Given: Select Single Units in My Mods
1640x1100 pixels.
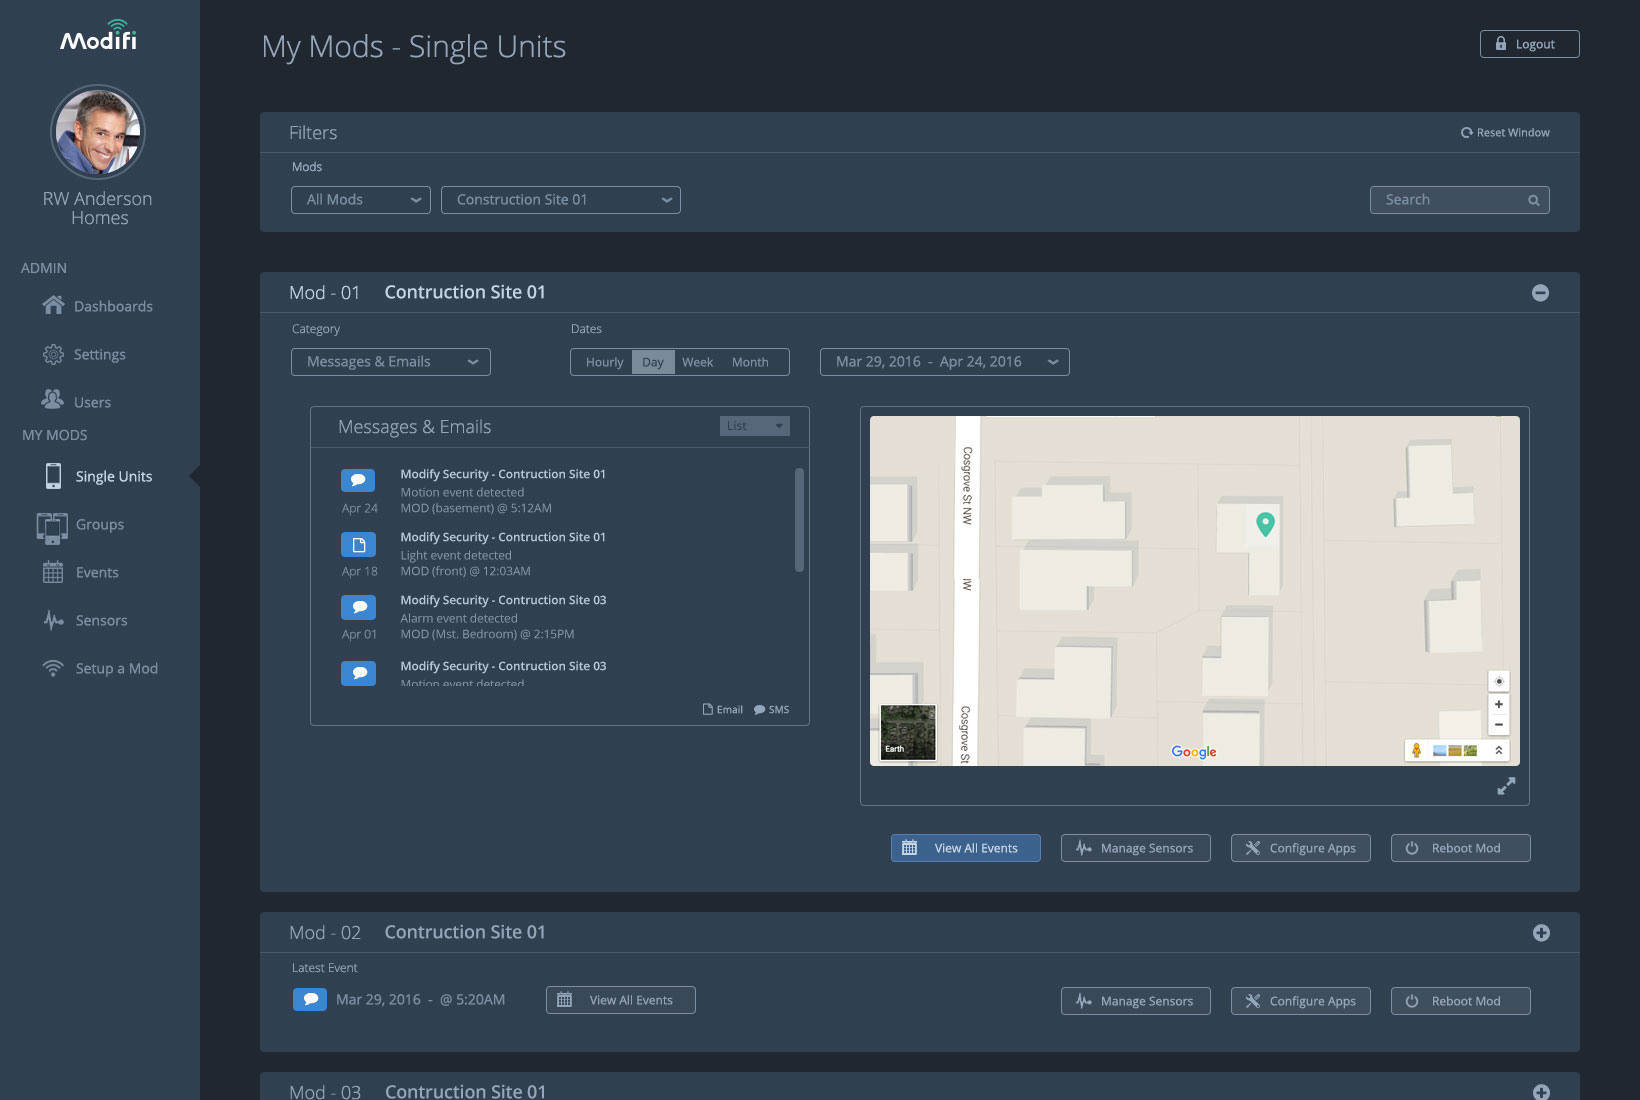Looking at the screenshot, I should point(99,476).
